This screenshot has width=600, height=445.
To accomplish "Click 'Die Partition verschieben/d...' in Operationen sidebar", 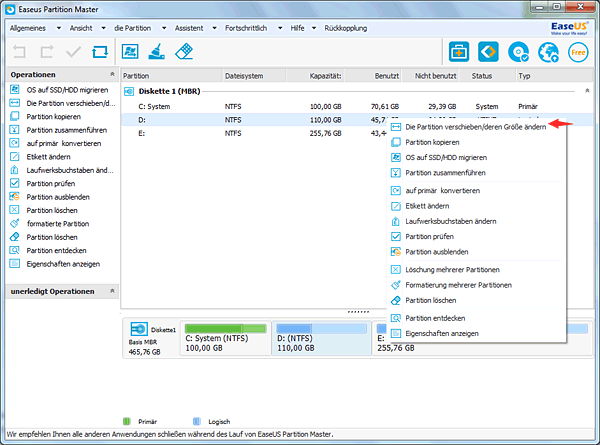I will point(71,103).
